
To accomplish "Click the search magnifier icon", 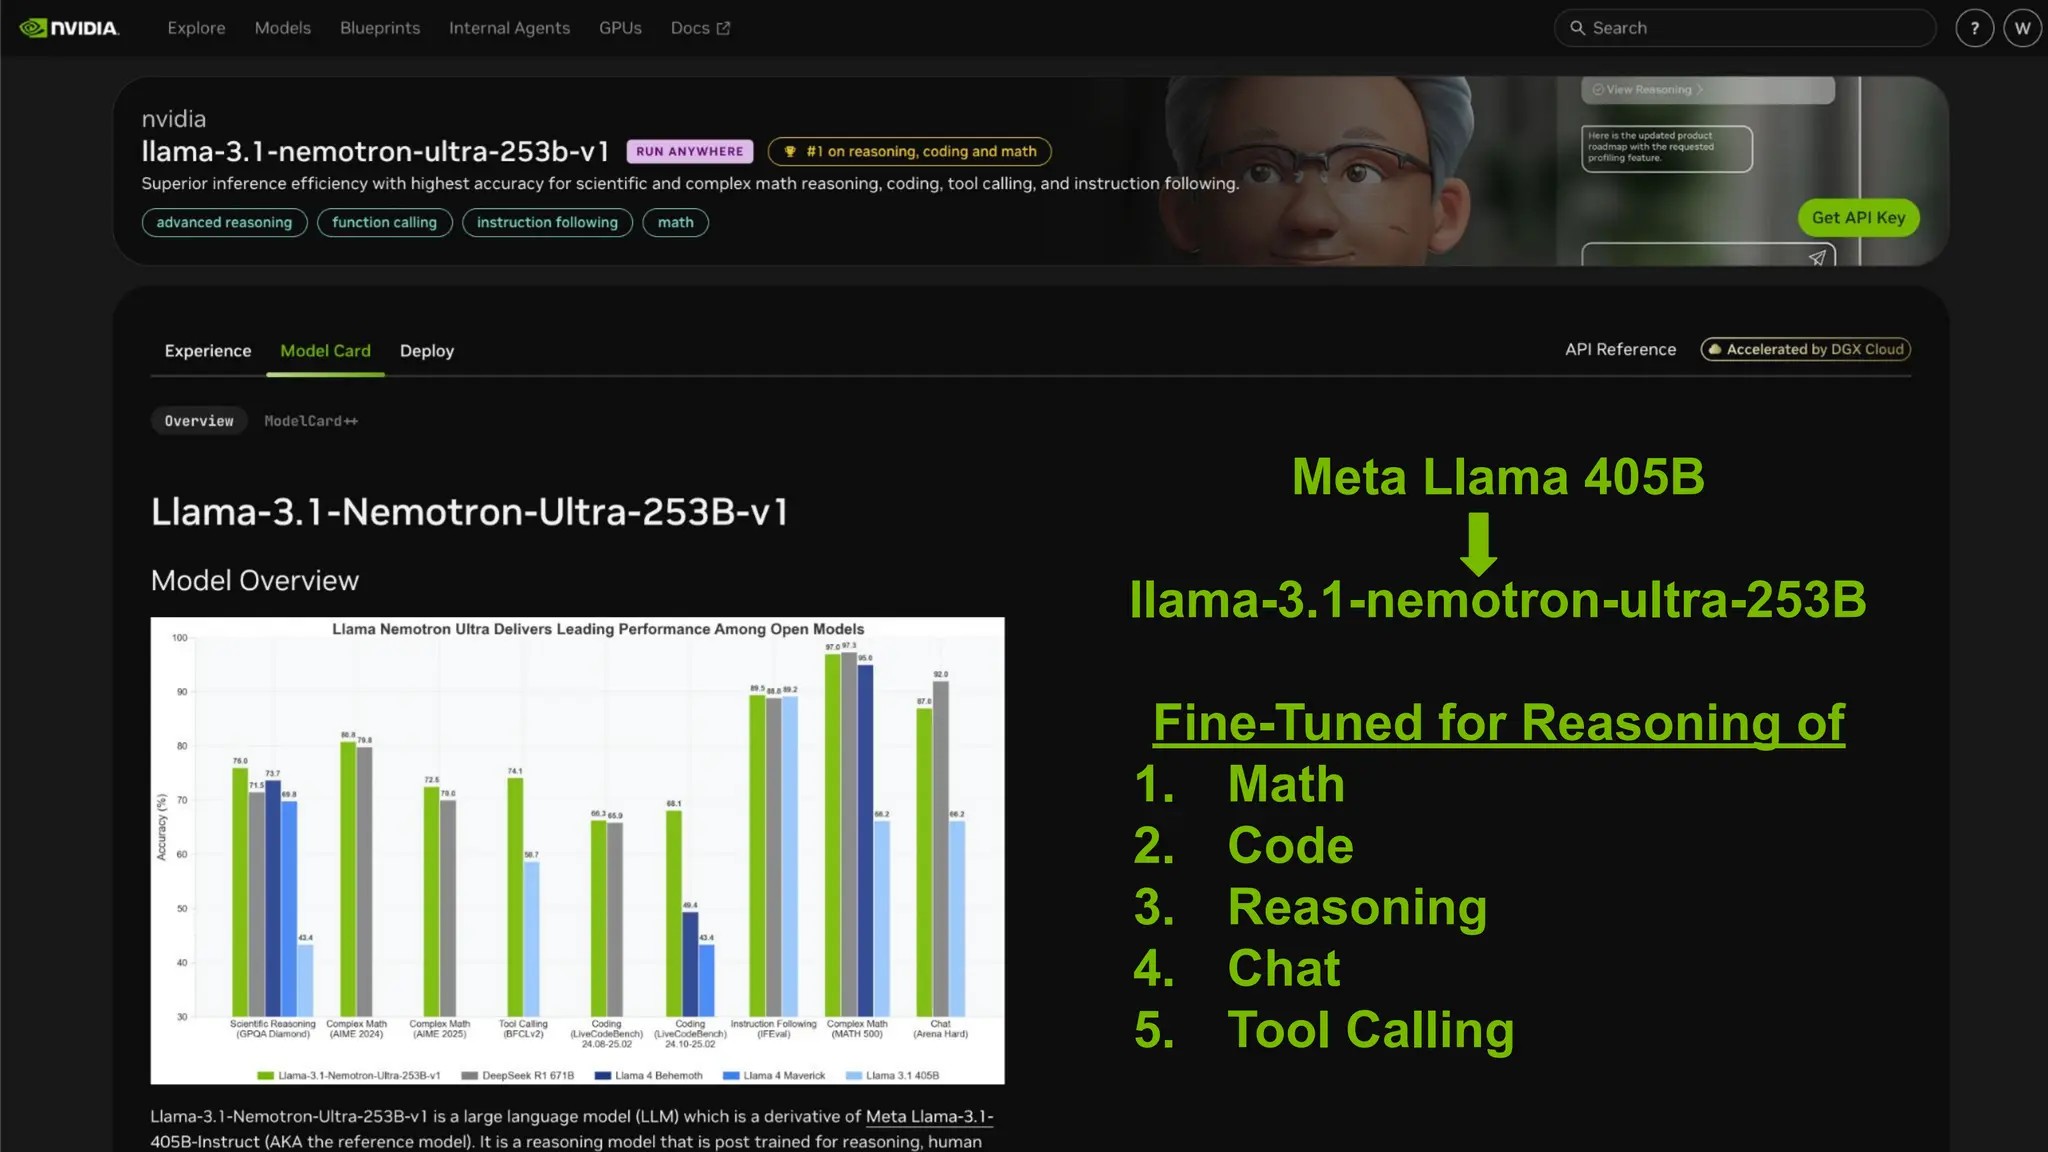I will tap(1577, 28).
